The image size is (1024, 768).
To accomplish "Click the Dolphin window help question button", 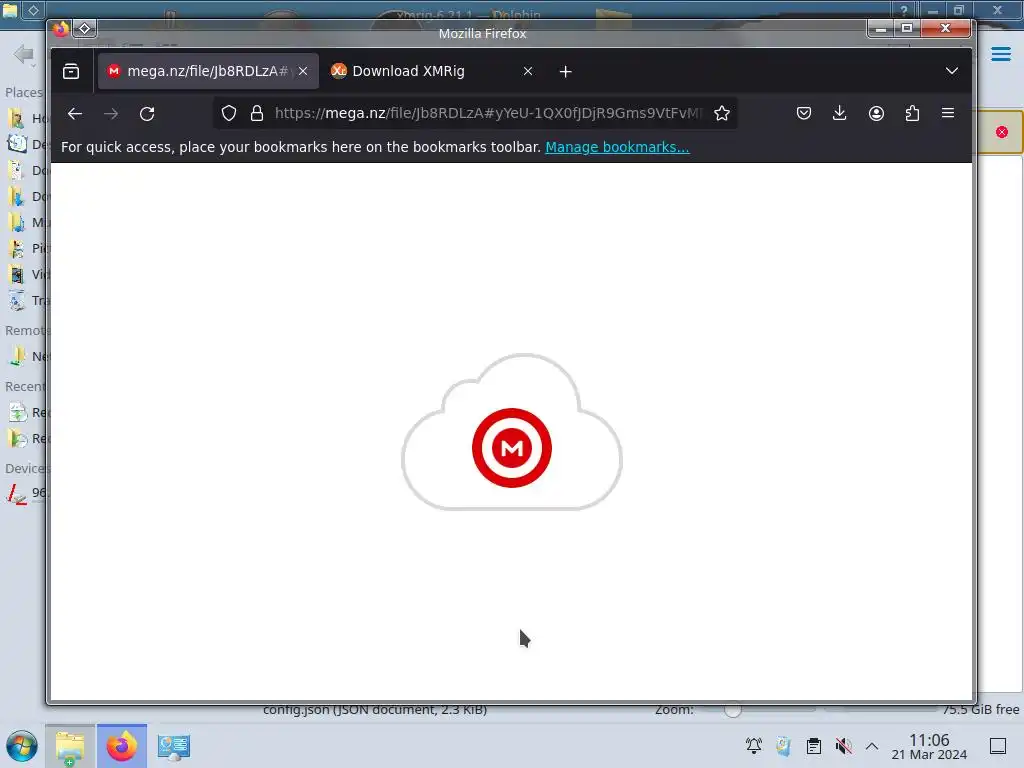I will tap(904, 10).
